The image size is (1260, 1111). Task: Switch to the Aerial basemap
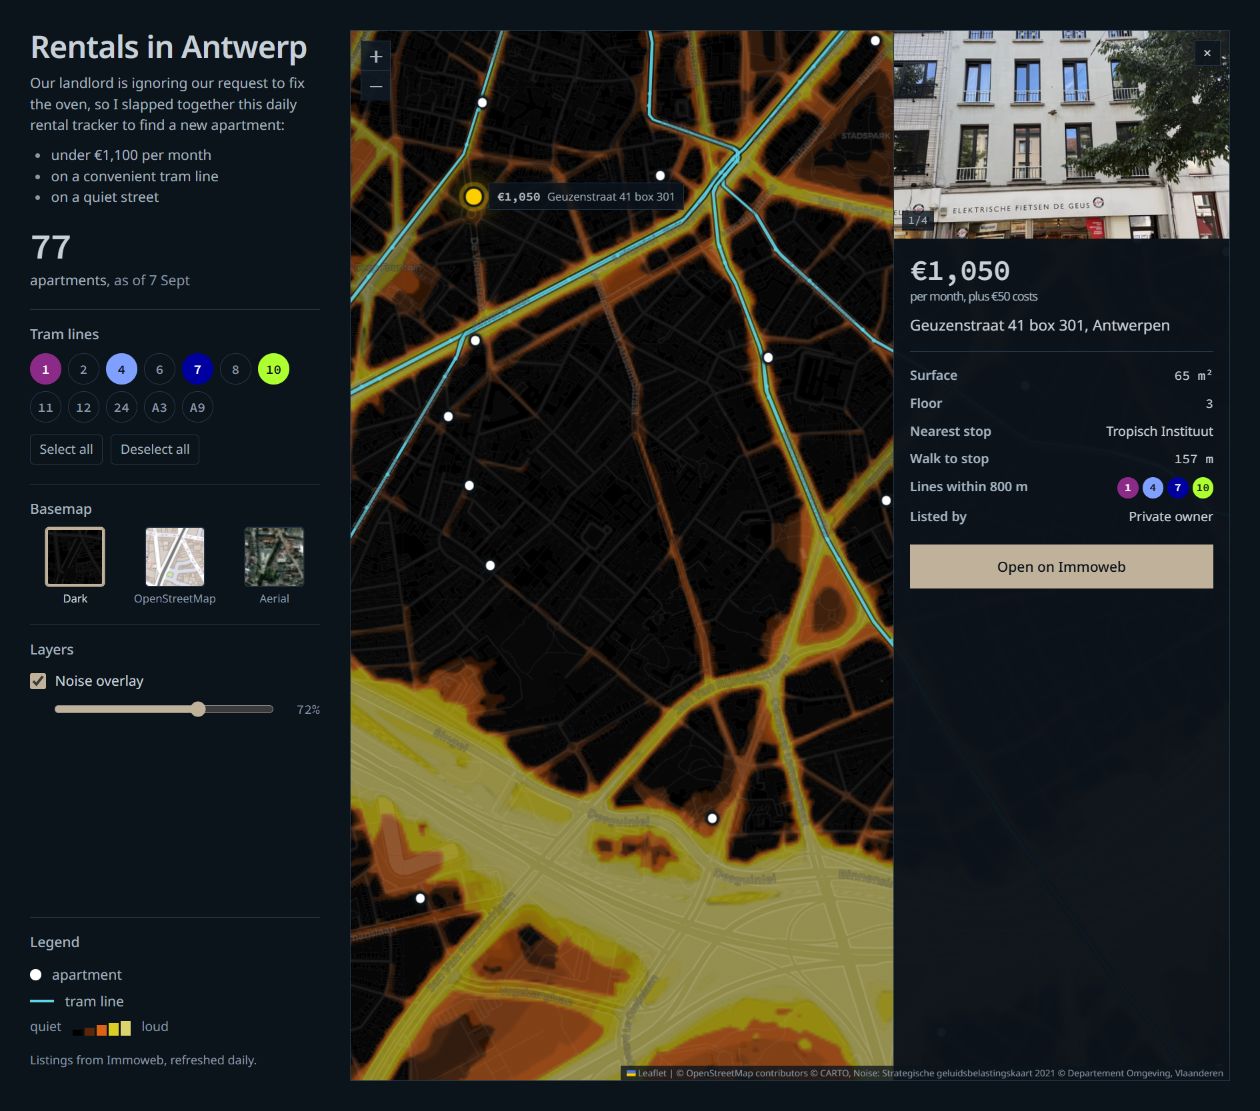pyautogui.click(x=274, y=557)
